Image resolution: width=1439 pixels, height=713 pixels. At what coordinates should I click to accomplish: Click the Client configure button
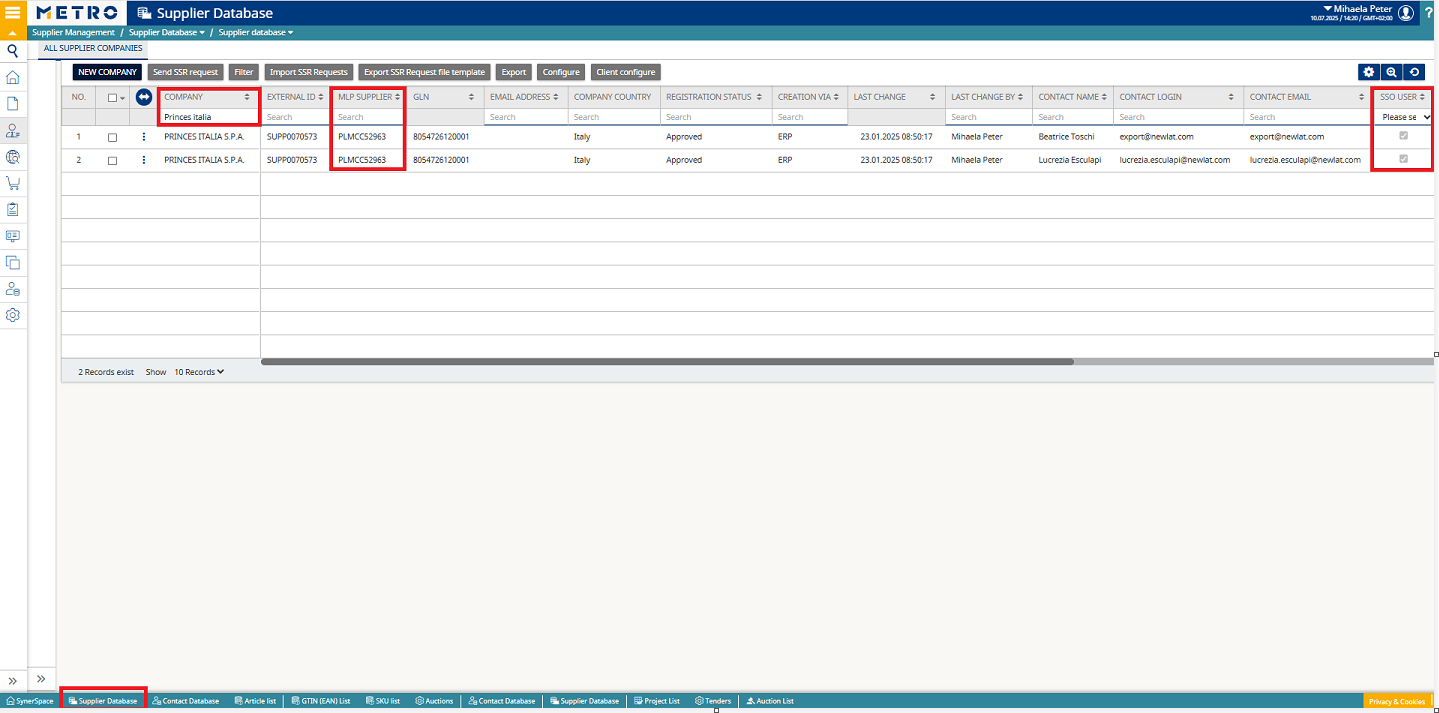626,72
